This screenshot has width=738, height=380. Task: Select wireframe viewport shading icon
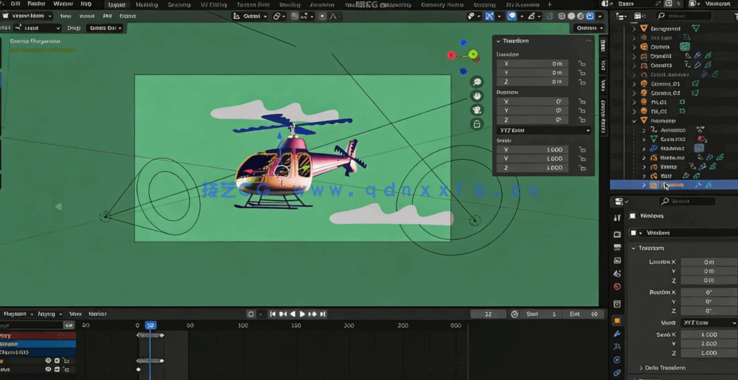pyautogui.click(x=562, y=16)
